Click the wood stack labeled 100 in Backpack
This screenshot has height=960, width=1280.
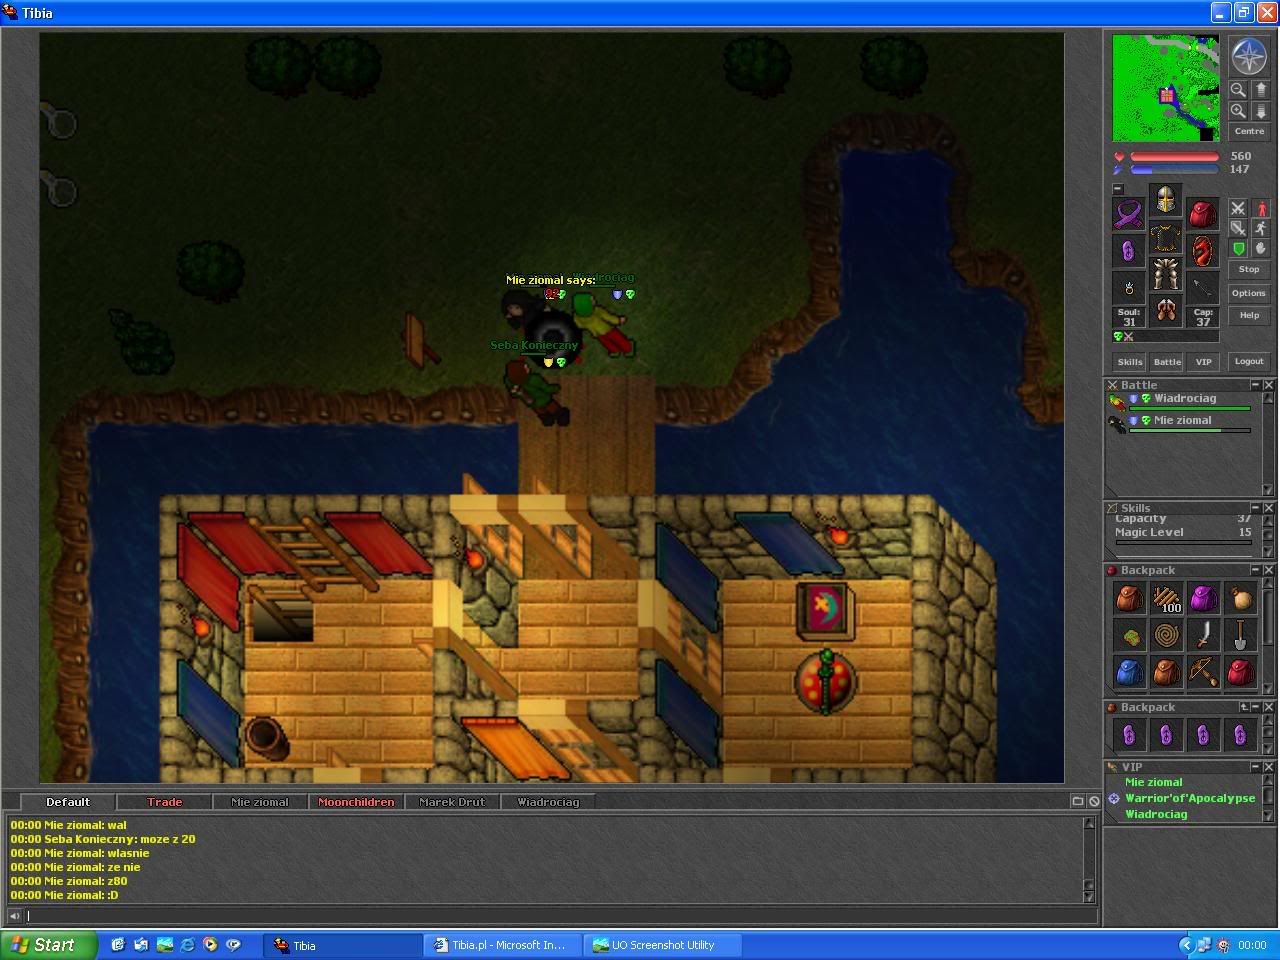[1166, 599]
